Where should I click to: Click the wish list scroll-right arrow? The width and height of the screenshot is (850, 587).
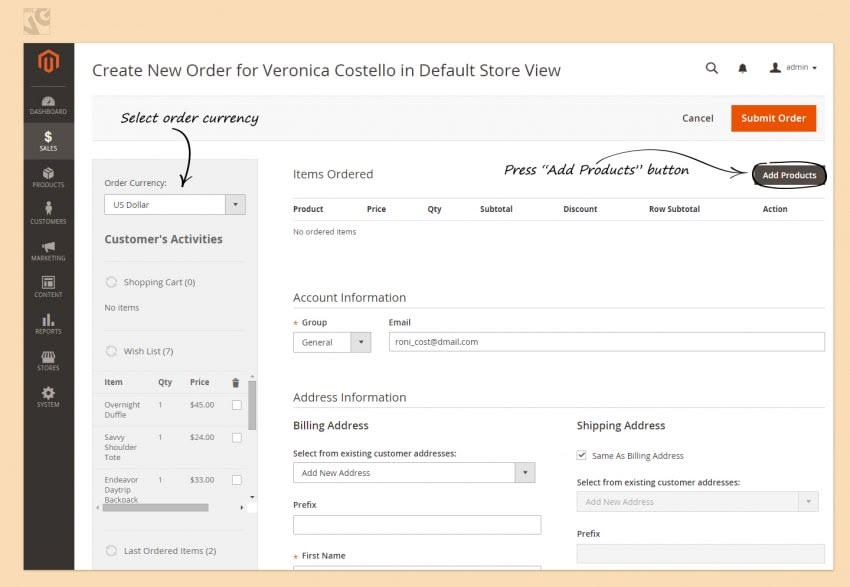[x=242, y=508]
